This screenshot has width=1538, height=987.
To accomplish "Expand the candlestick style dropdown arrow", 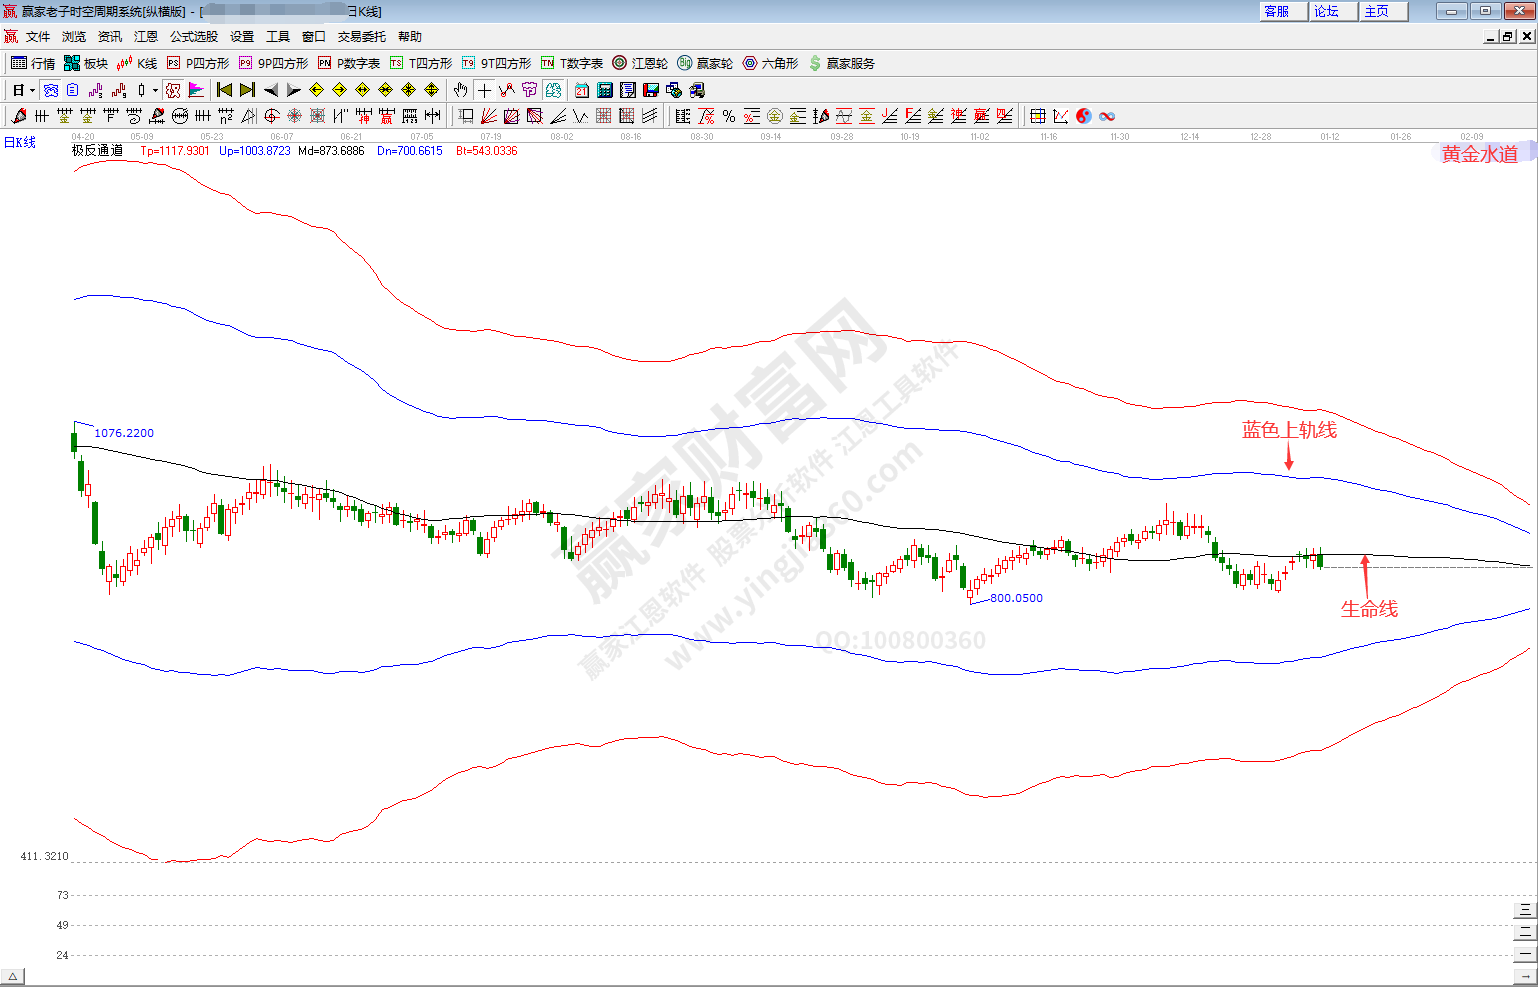I will pos(155,90).
